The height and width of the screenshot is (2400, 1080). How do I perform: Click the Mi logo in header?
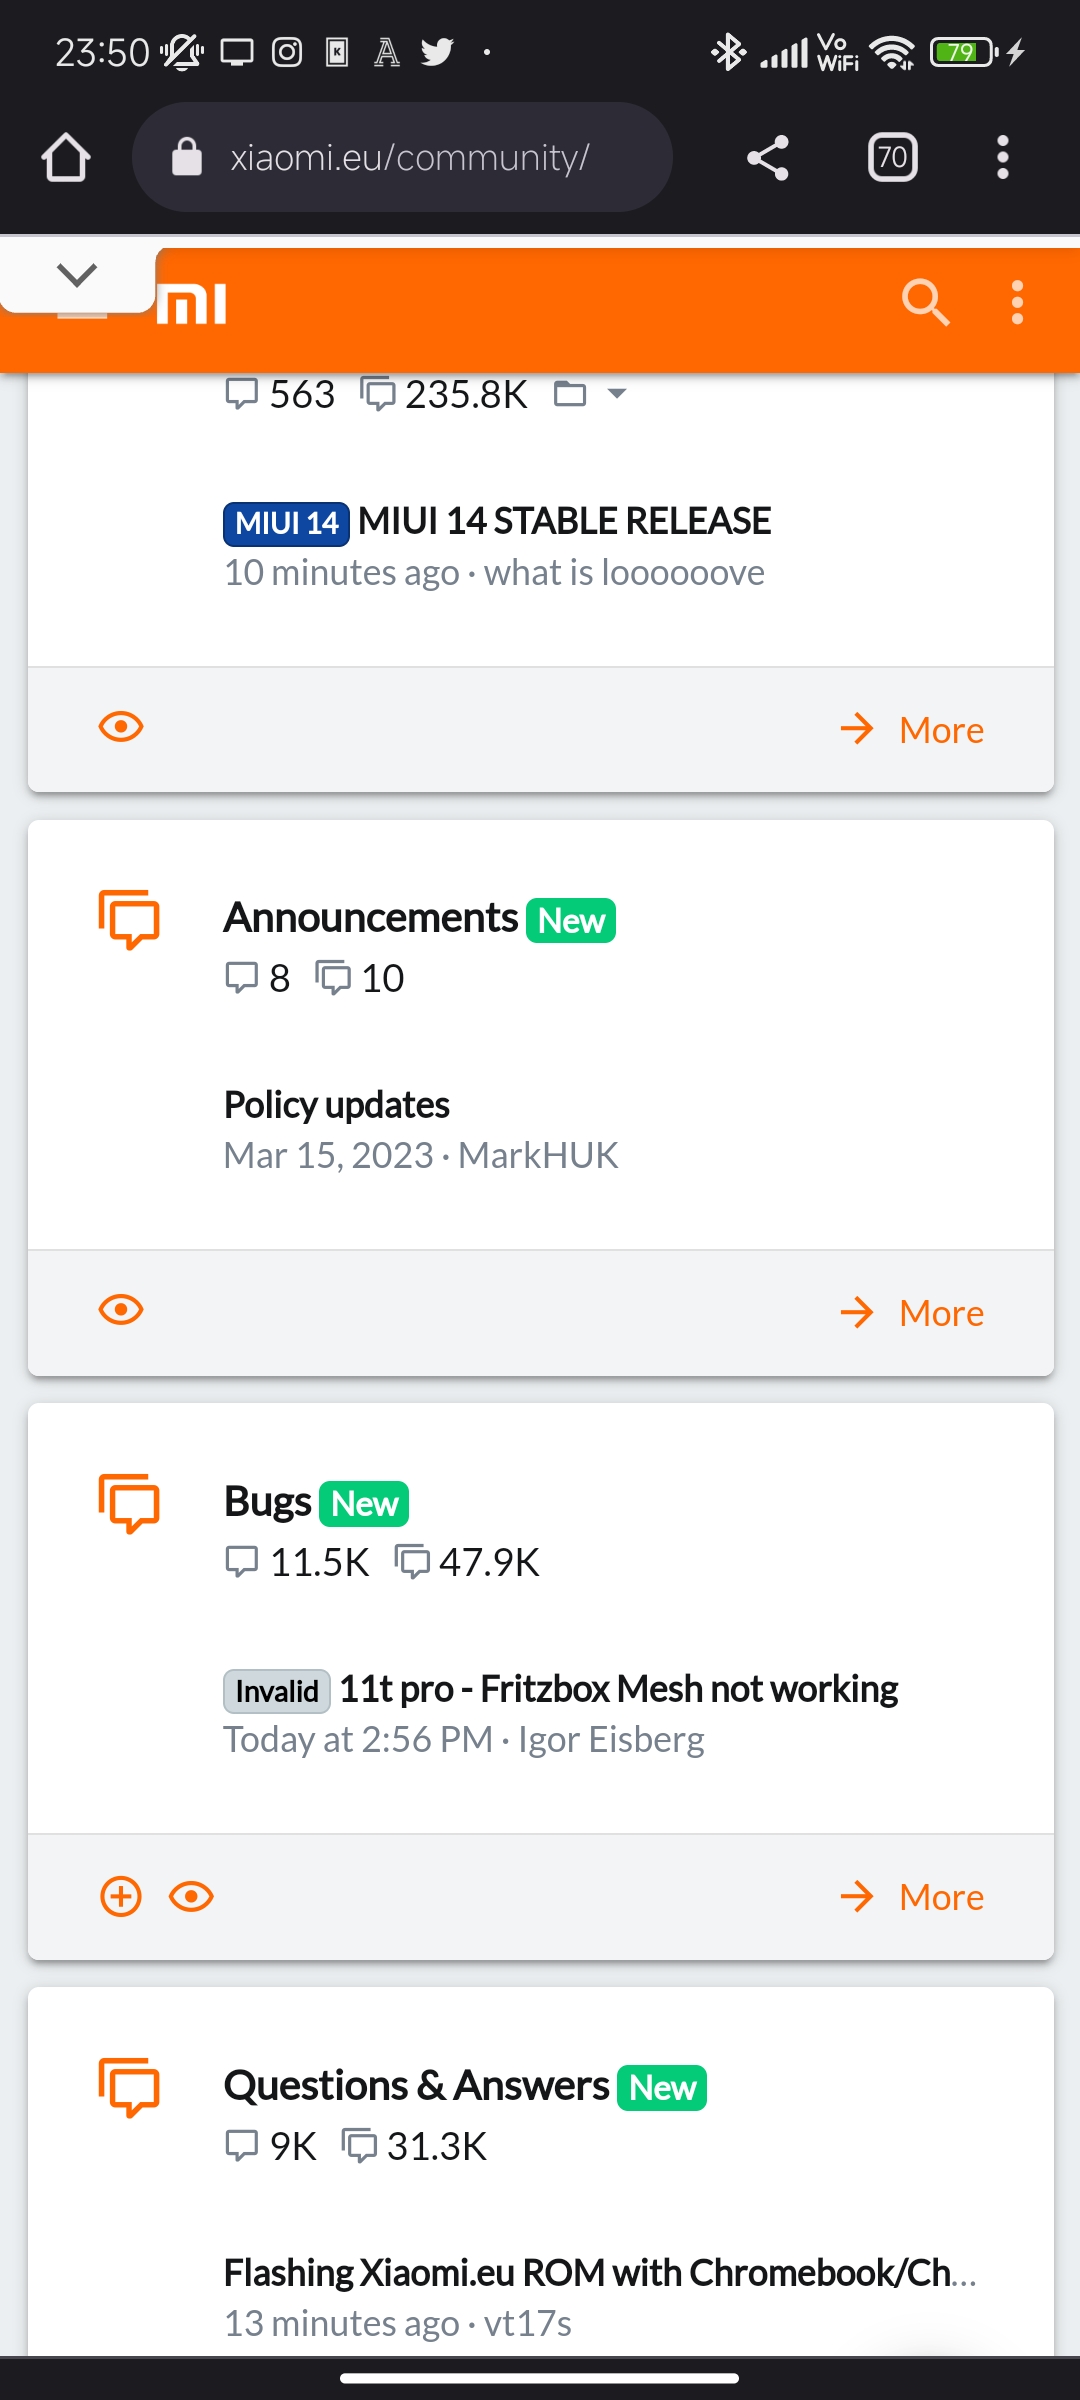tap(192, 304)
